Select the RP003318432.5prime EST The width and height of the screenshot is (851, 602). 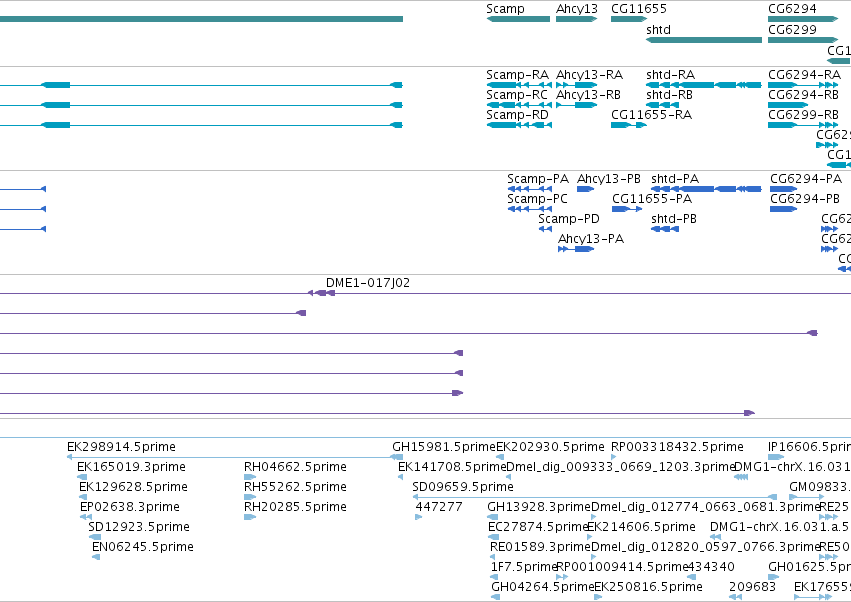click(614, 457)
